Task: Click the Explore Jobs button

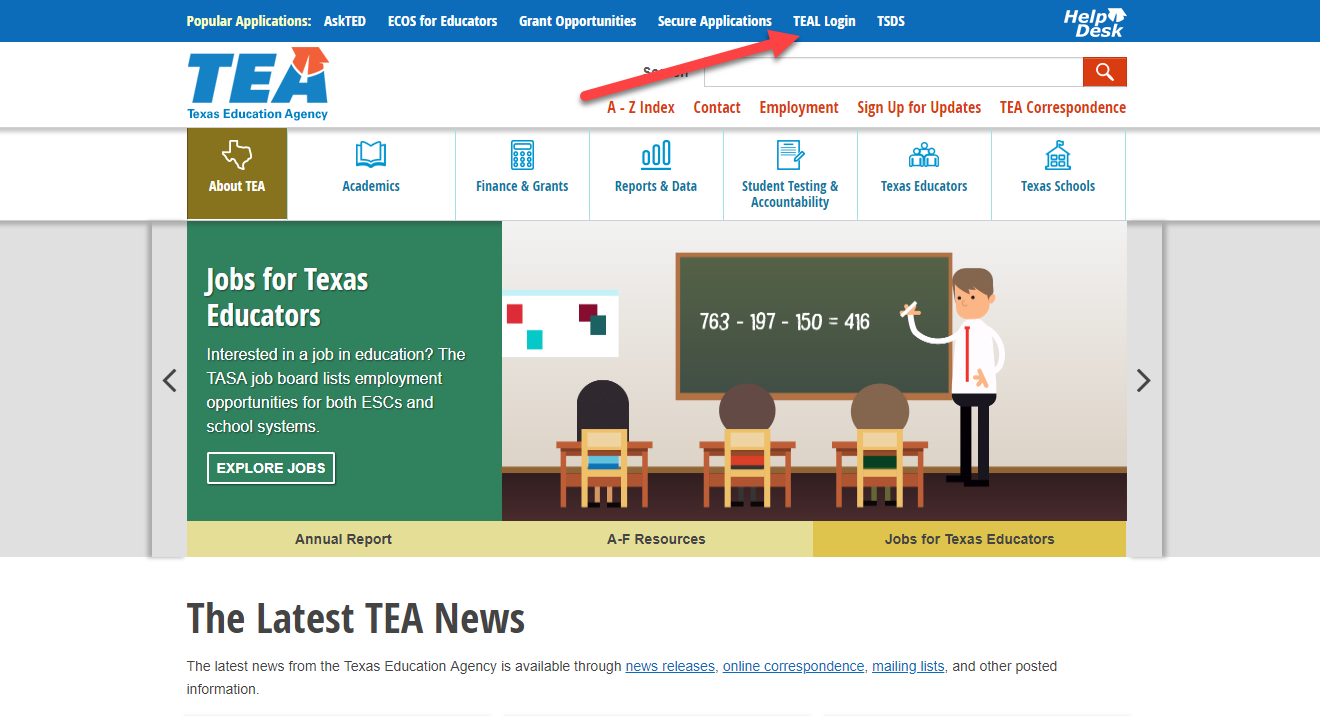Action: tap(270, 467)
